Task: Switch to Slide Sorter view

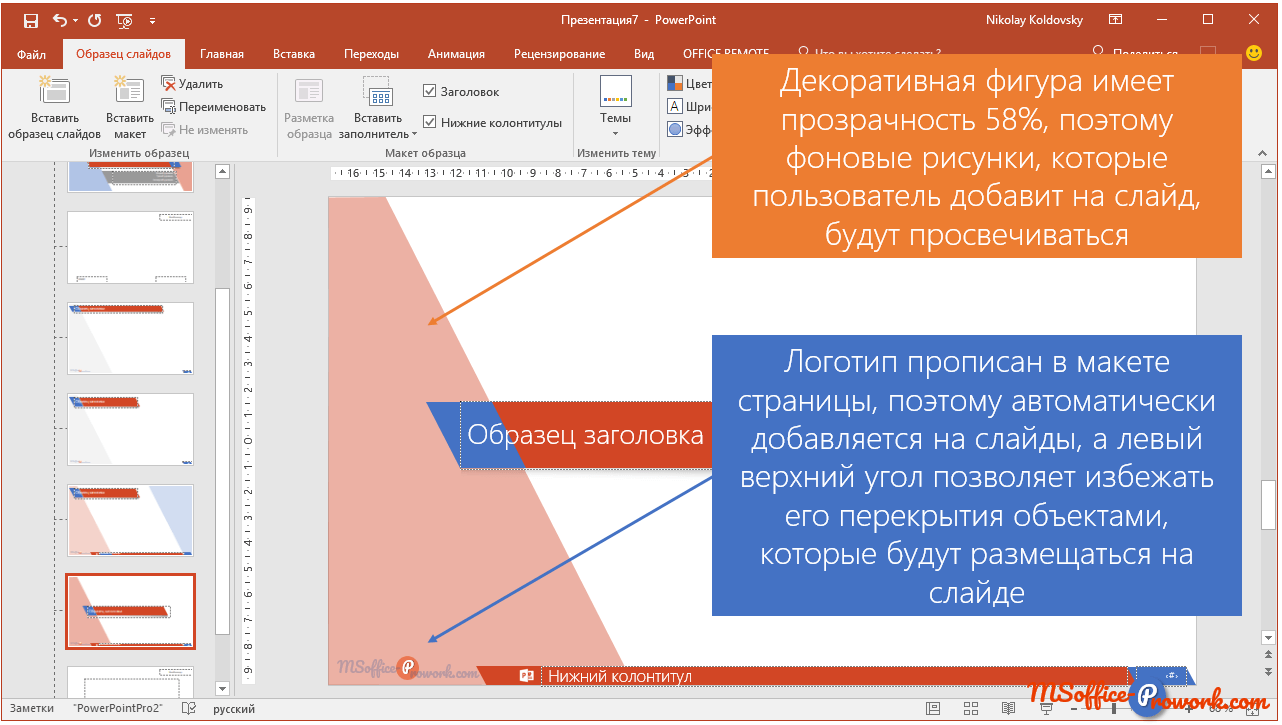Action: coord(973,709)
